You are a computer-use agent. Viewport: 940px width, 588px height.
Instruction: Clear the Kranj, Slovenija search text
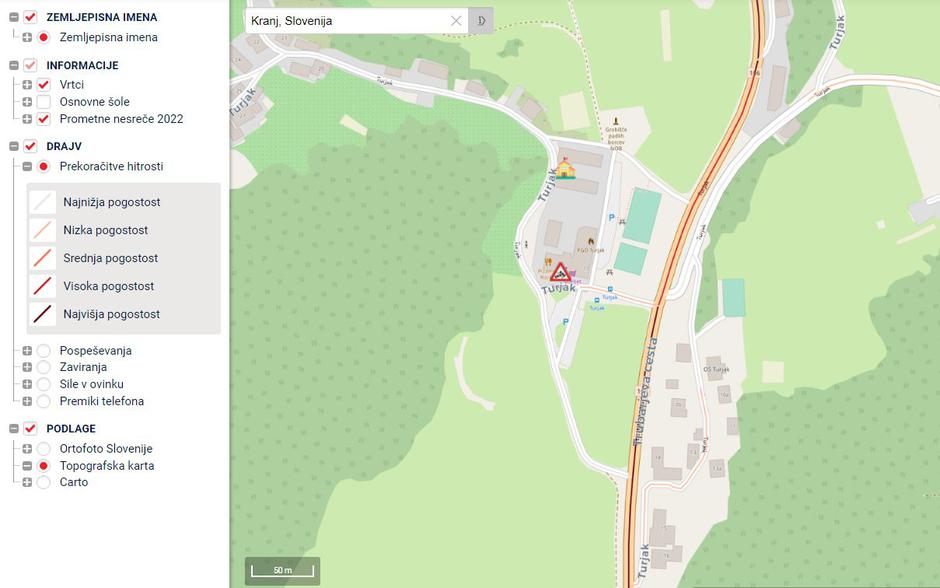[x=456, y=21]
